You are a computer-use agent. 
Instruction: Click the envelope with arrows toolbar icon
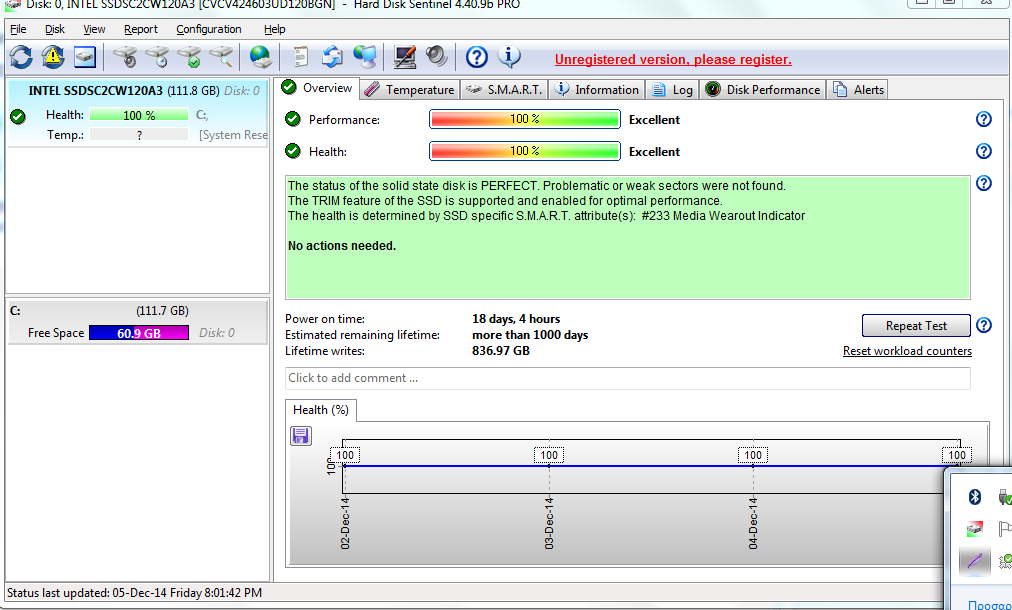click(332, 57)
